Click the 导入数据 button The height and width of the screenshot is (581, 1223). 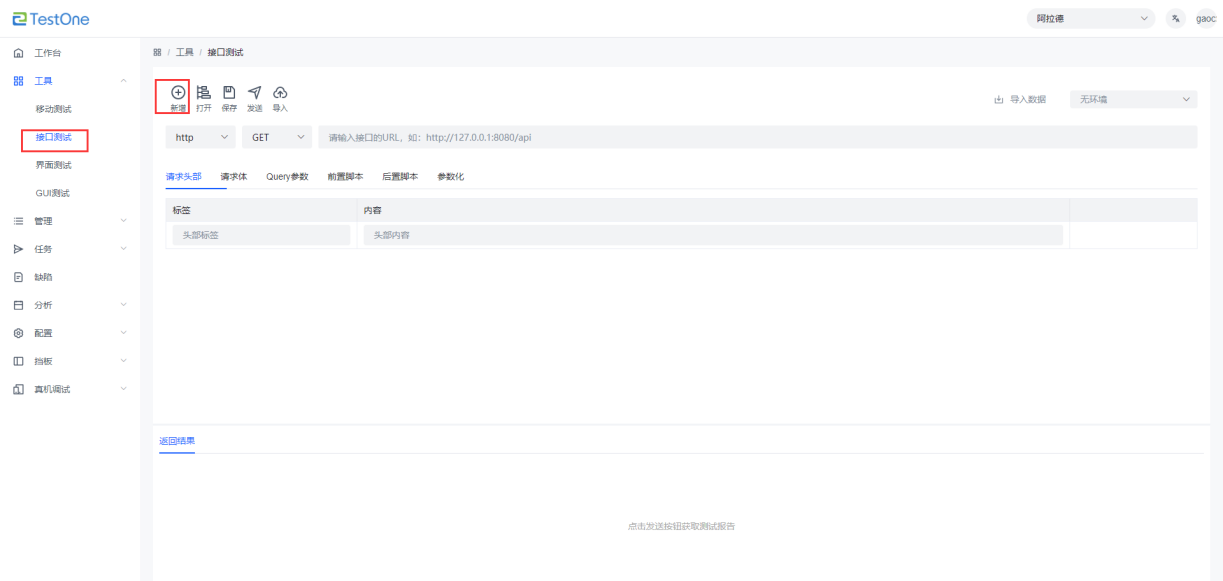tap(1020, 99)
